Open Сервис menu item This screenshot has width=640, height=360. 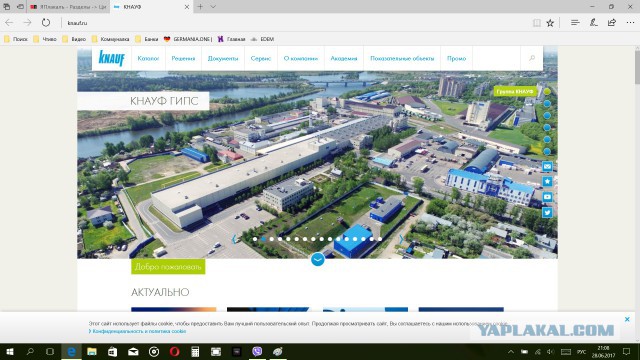(x=261, y=58)
